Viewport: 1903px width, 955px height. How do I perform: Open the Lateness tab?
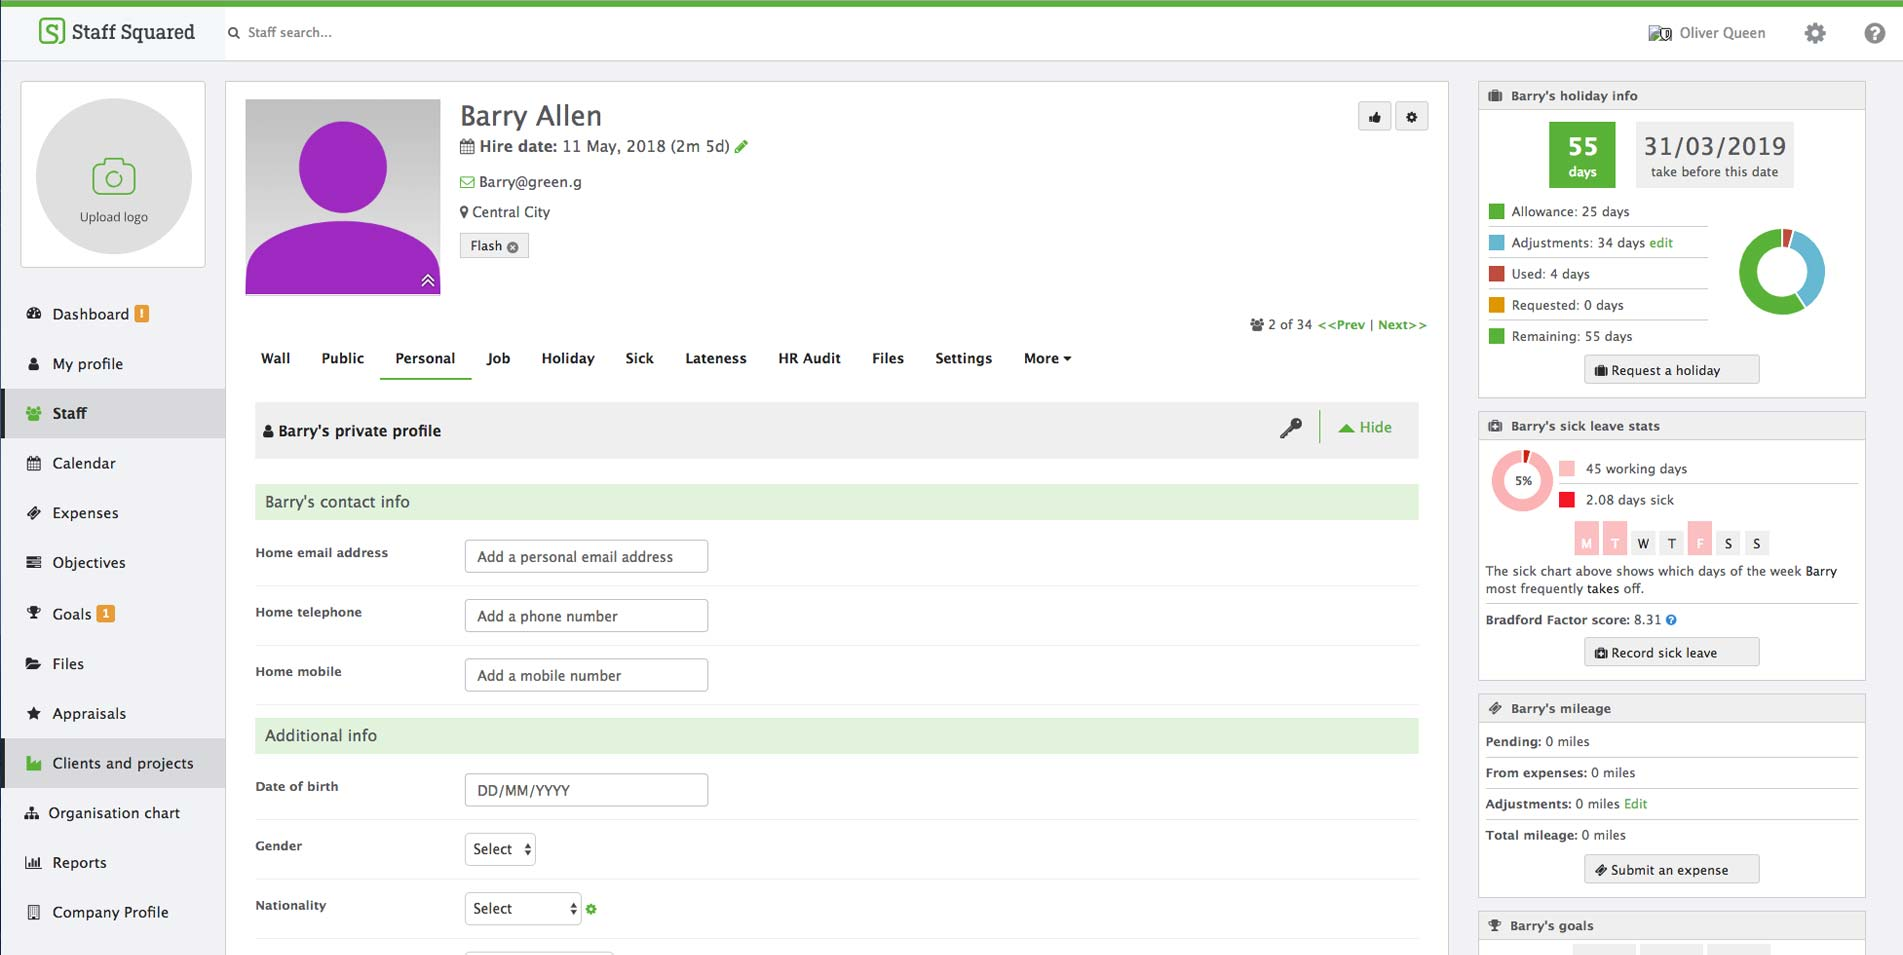pyautogui.click(x=715, y=358)
